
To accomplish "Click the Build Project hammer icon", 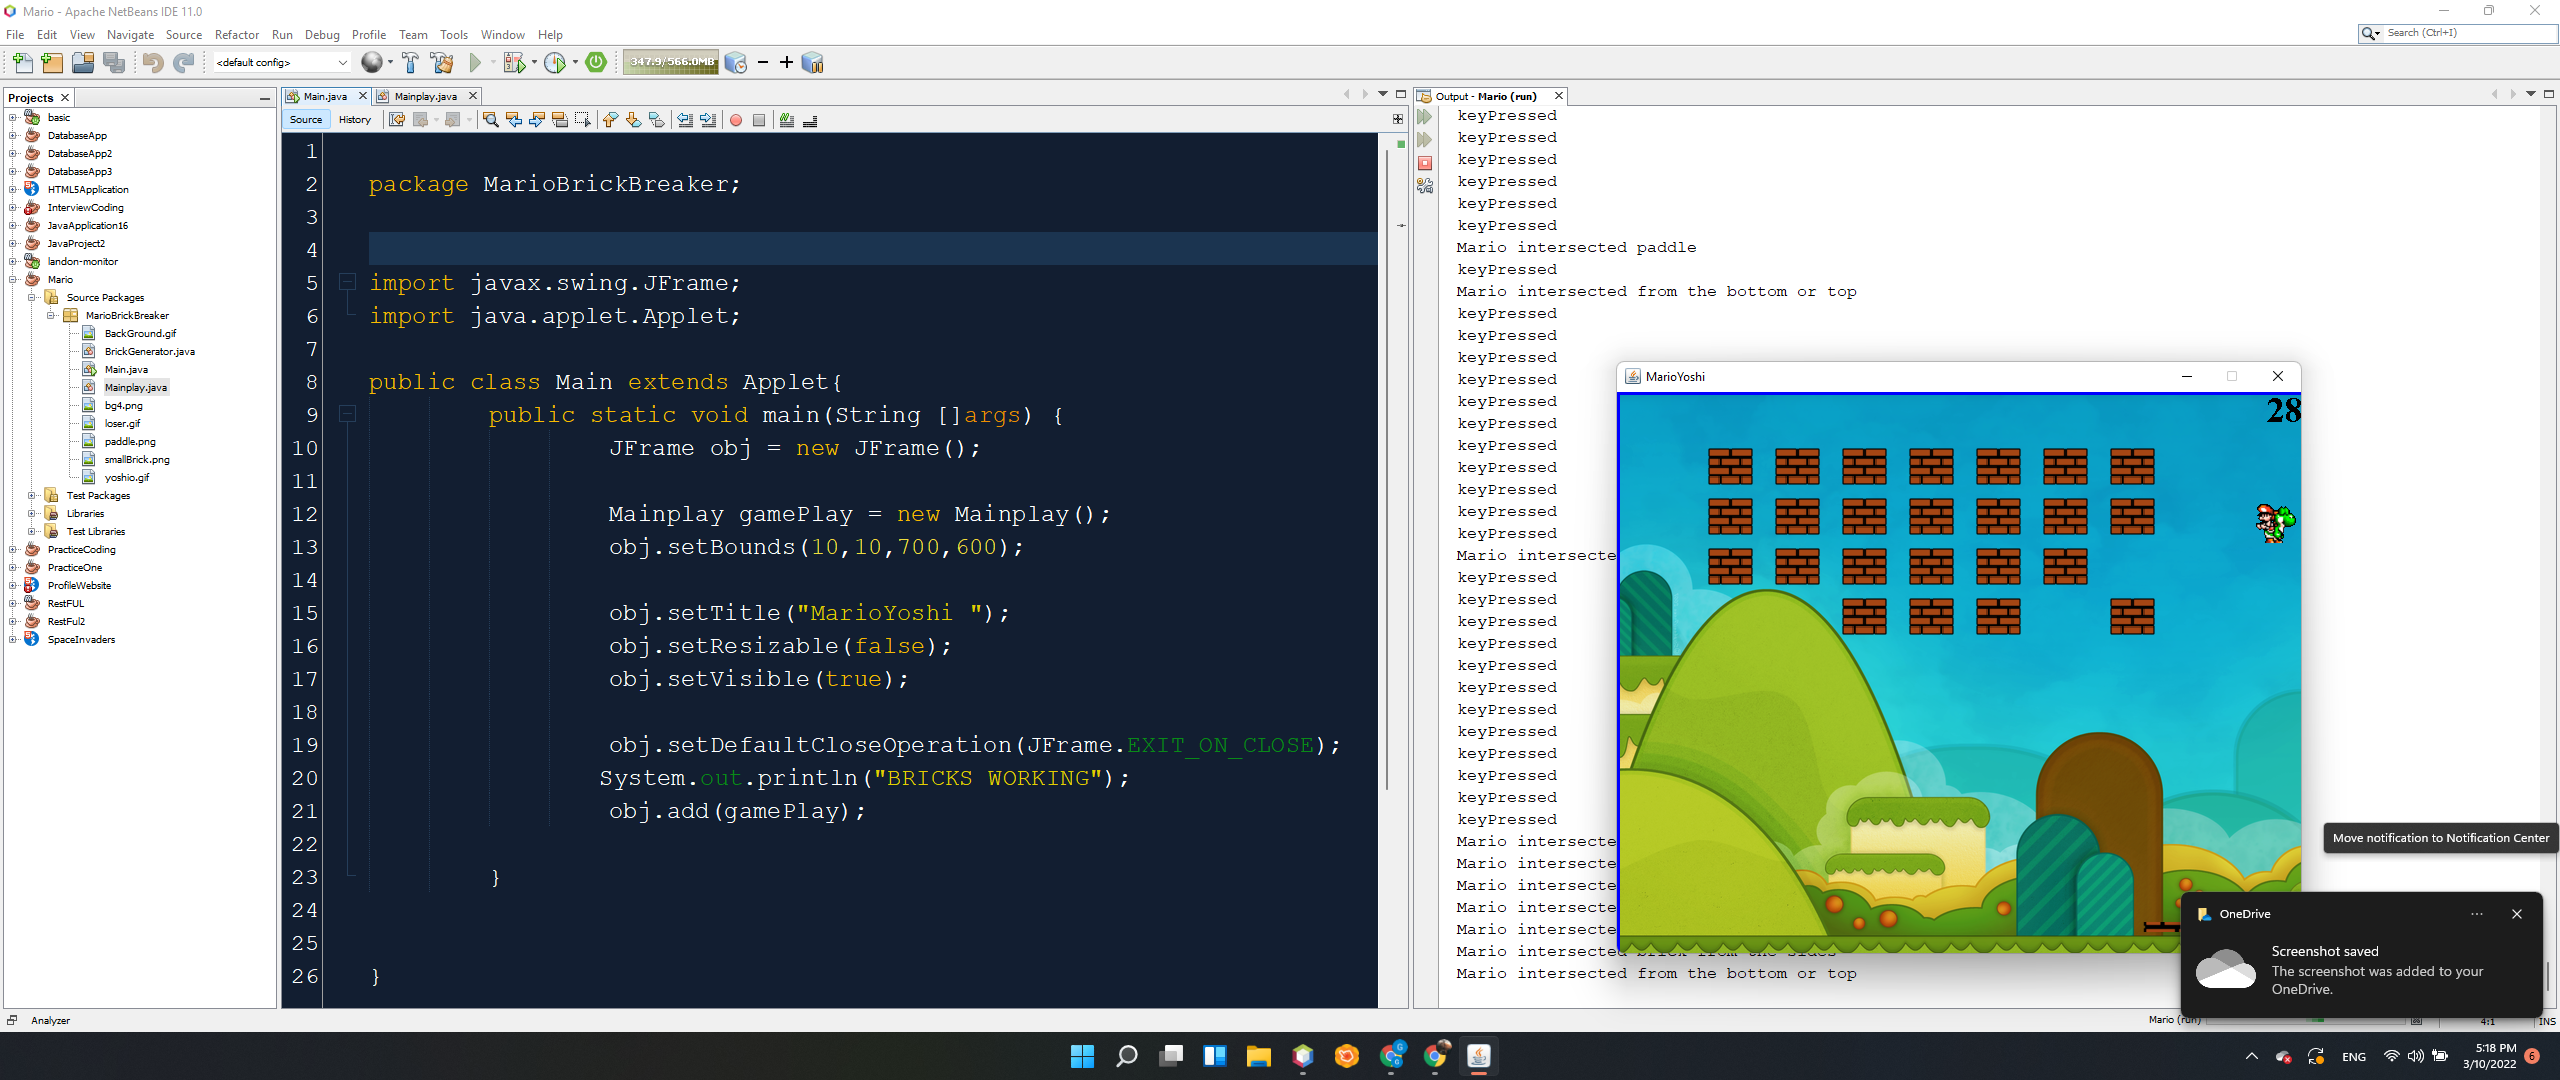I will 410,63.
